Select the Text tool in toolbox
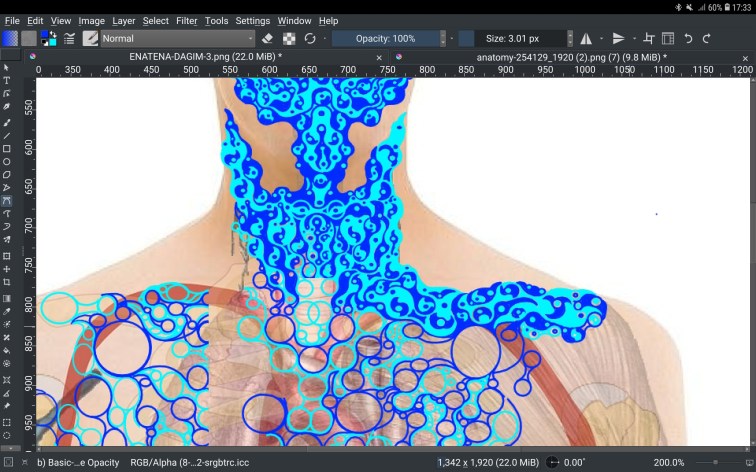Screen dimensions: 756x472 [7, 81]
